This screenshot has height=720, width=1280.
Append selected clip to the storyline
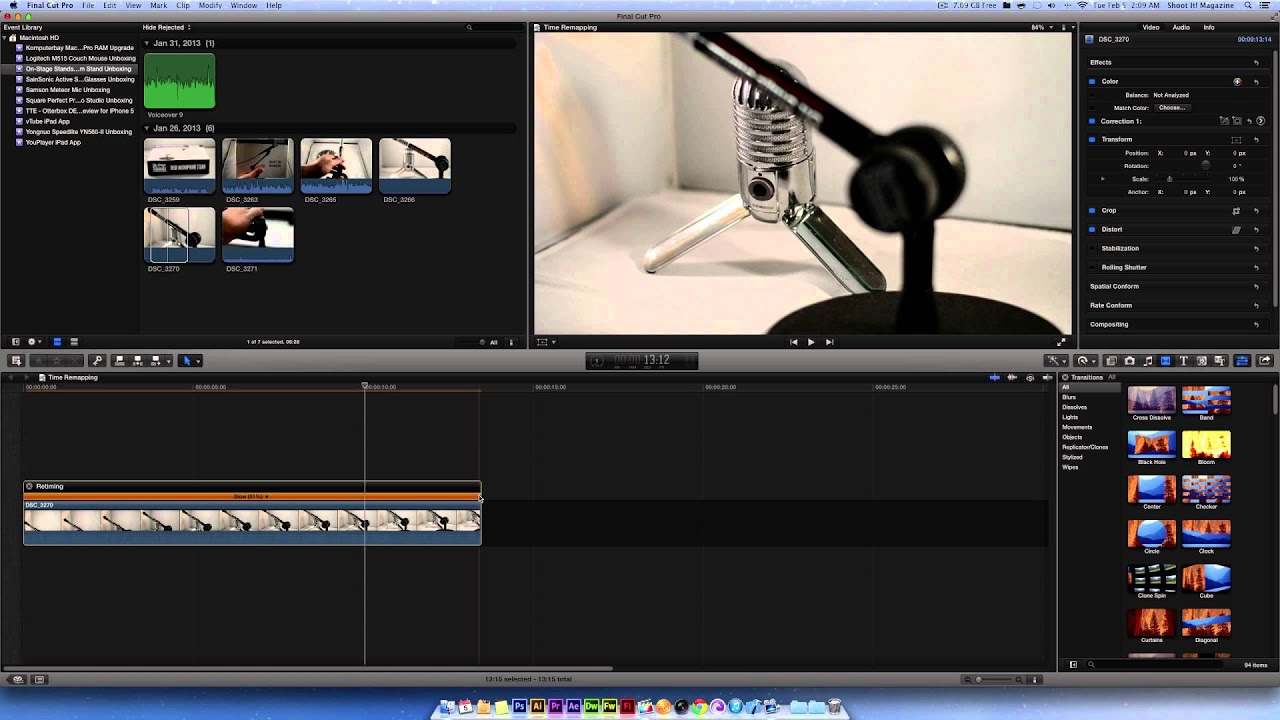tap(156, 361)
